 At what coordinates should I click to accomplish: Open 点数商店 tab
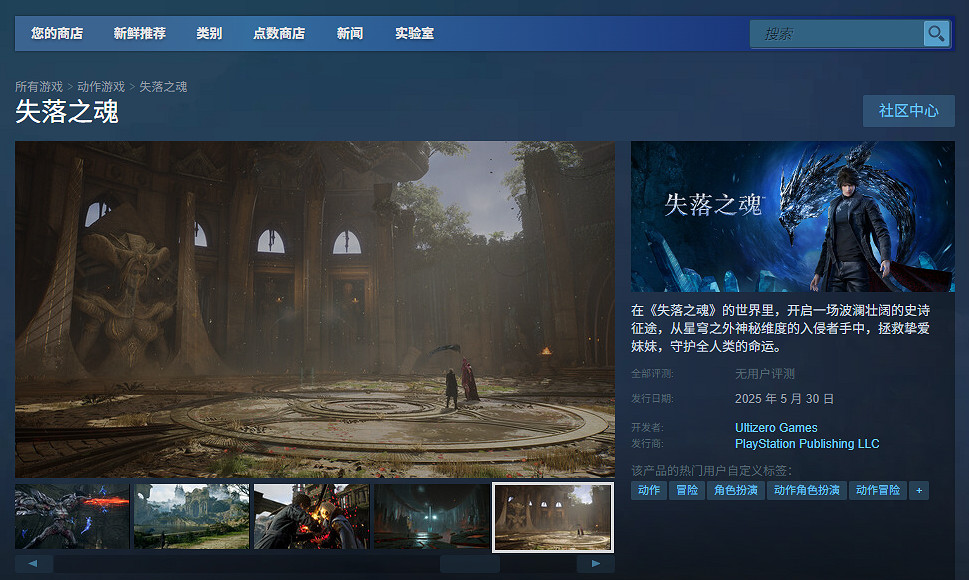[x=279, y=34]
